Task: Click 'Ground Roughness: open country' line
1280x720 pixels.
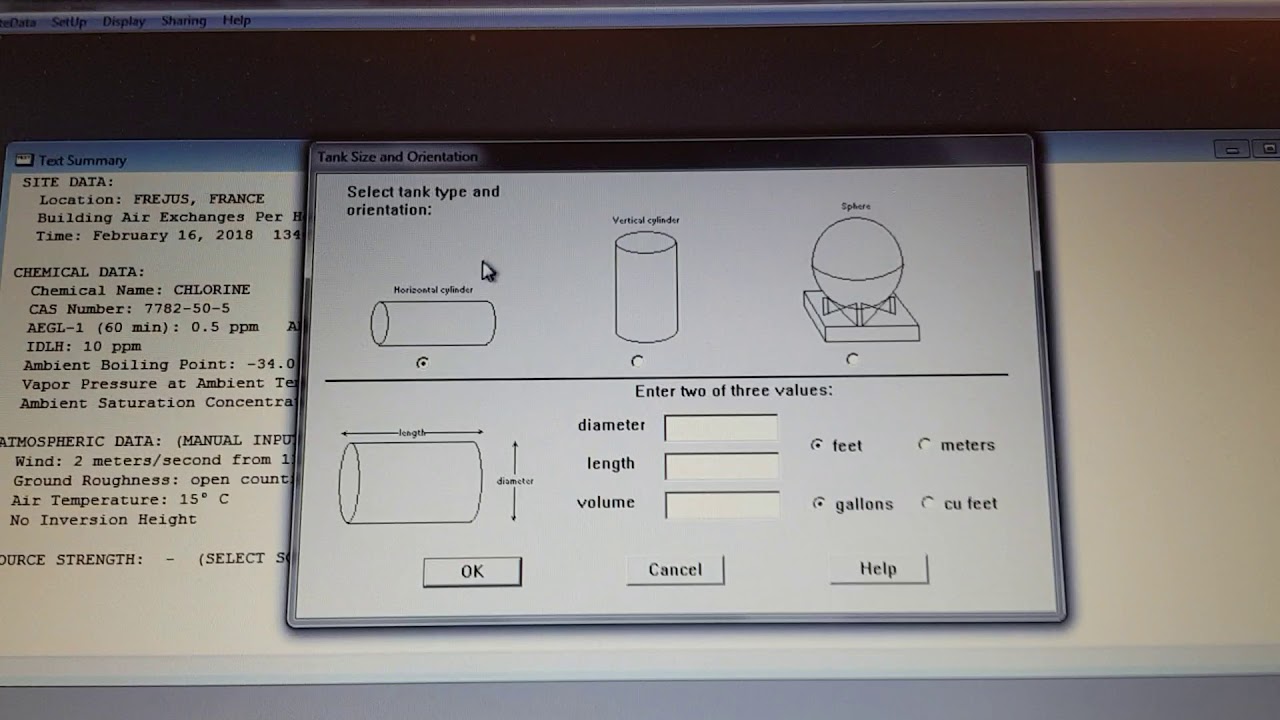Action: click(151, 479)
